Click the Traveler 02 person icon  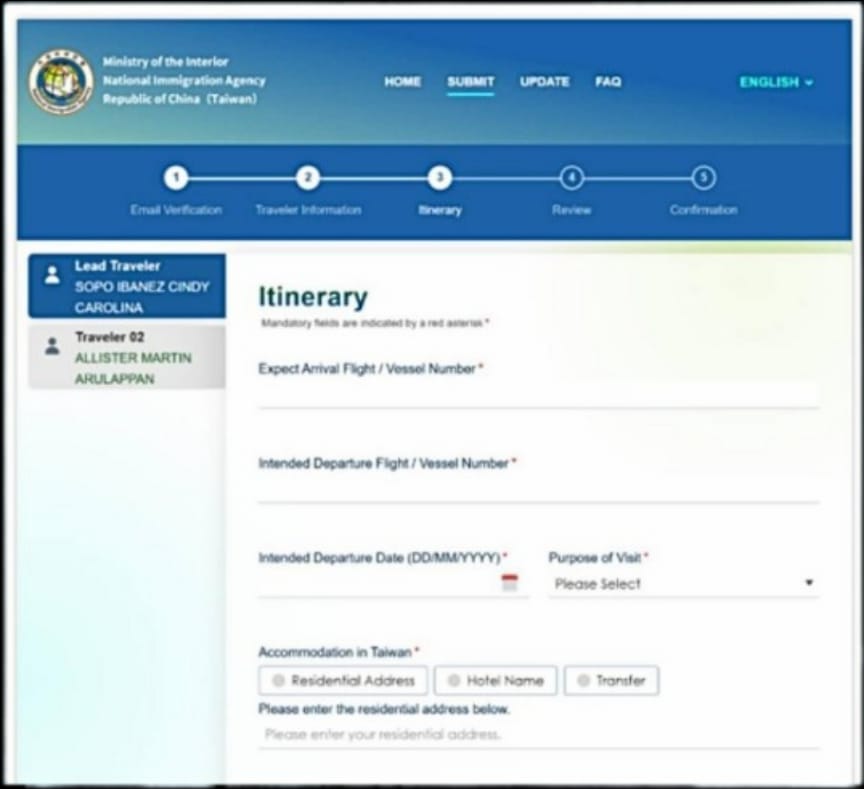click(52, 346)
